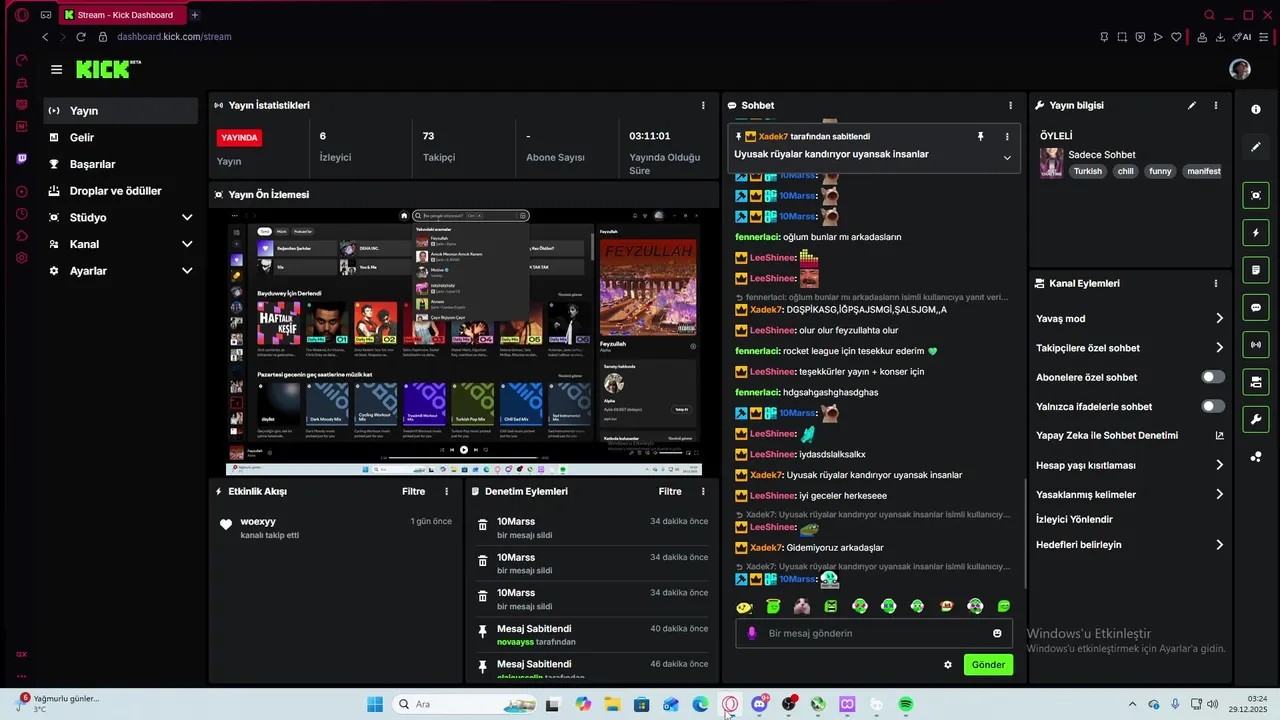Open Spotify from the Windows taskbar
The height and width of the screenshot is (720, 1280).
coord(906,704)
